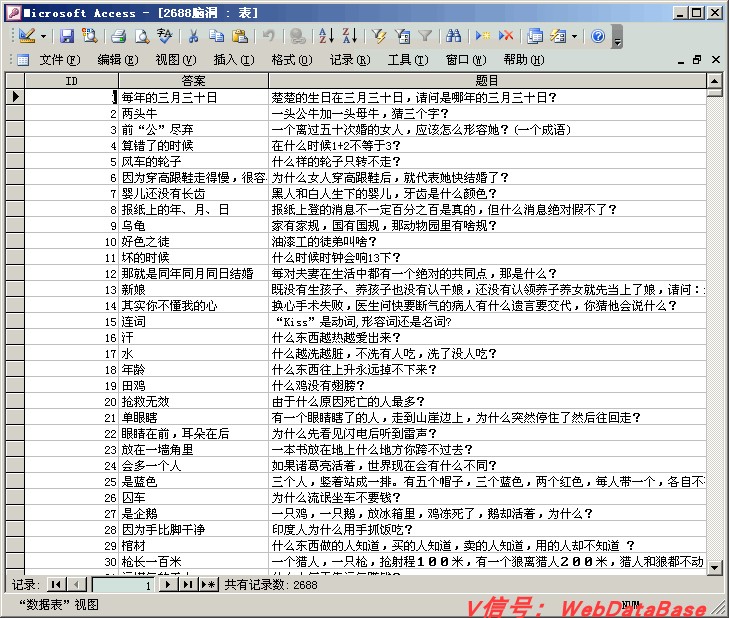Click the New Object toolbar icon
The width and height of the screenshot is (729, 618).
coord(558,36)
